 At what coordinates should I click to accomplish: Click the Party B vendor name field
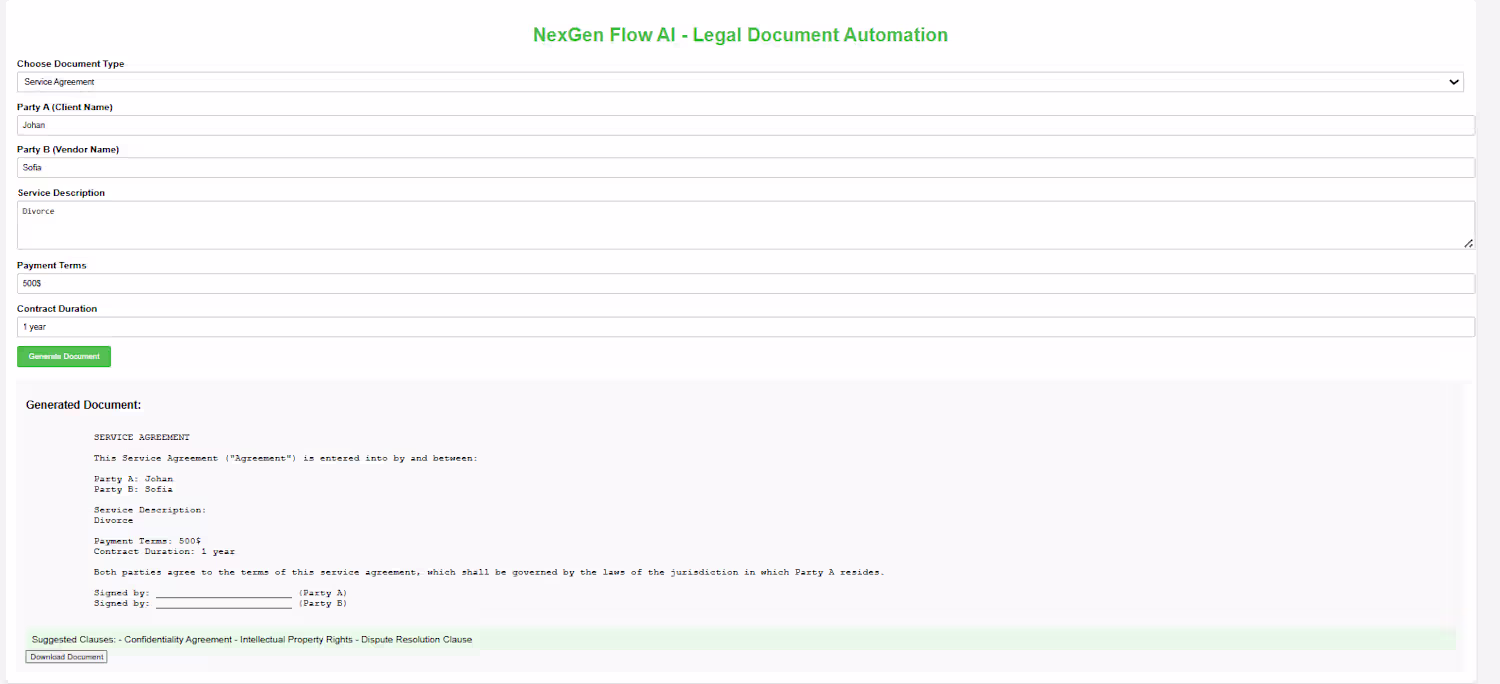(746, 168)
